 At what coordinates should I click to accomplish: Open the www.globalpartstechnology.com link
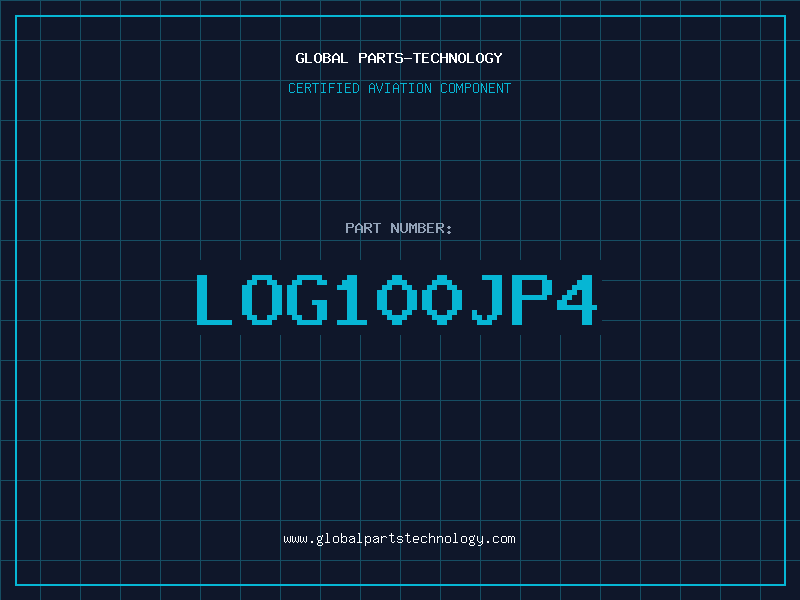[399, 539]
